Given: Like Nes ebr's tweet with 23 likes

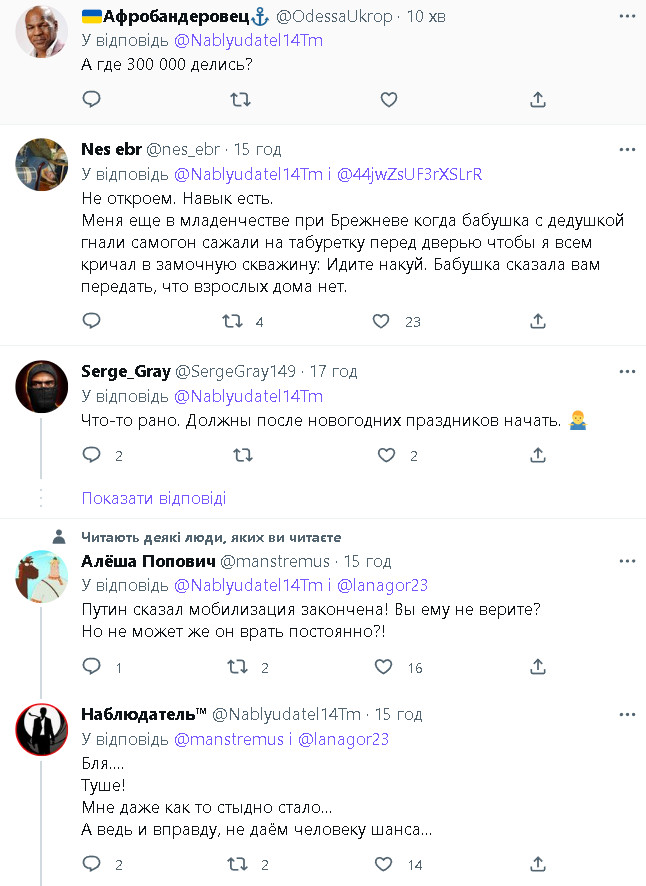Looking at the screenshot, I should pyautogui.click(x=381, y=321).
